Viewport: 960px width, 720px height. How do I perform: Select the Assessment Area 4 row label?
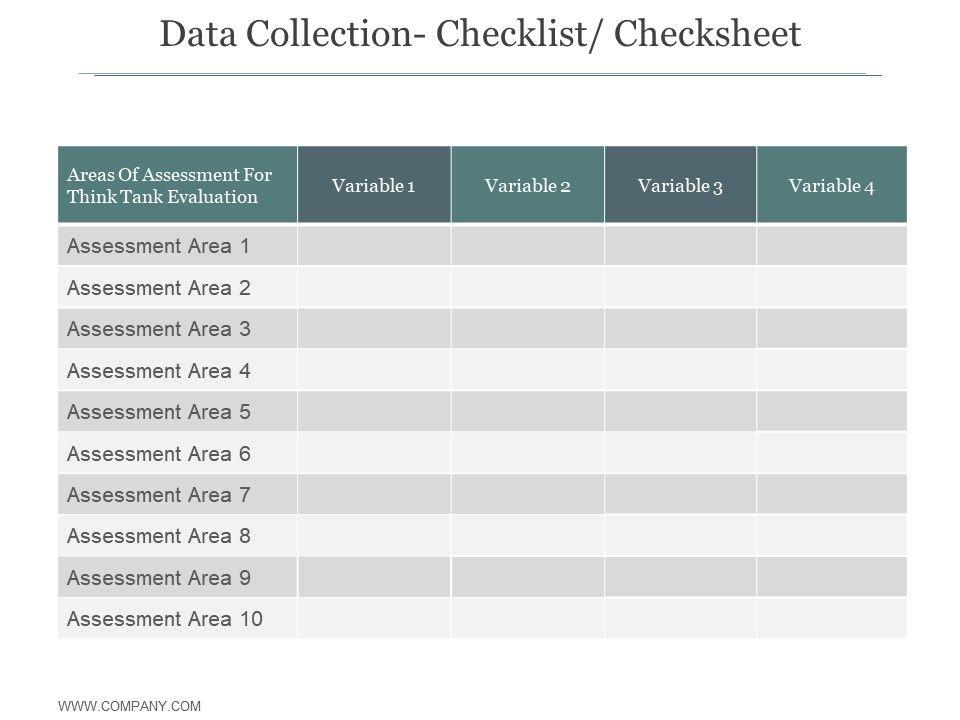click(158, 371)
